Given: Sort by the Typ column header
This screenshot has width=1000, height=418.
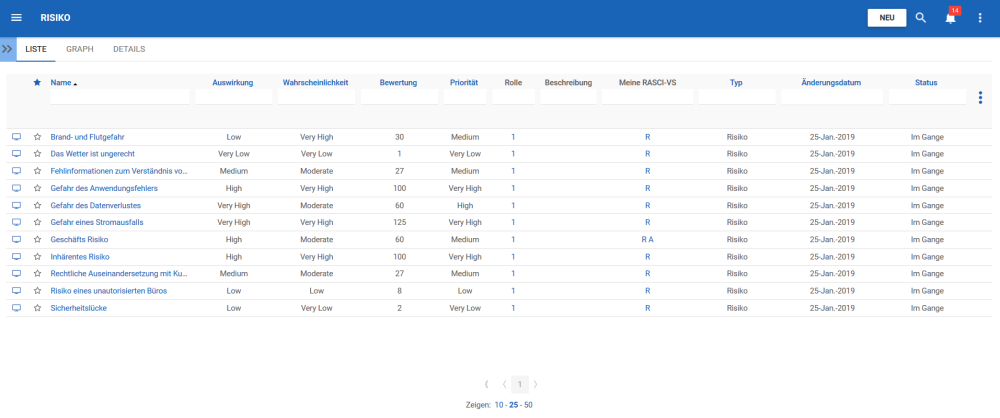Looking at the screenshot, I should 736,82.
